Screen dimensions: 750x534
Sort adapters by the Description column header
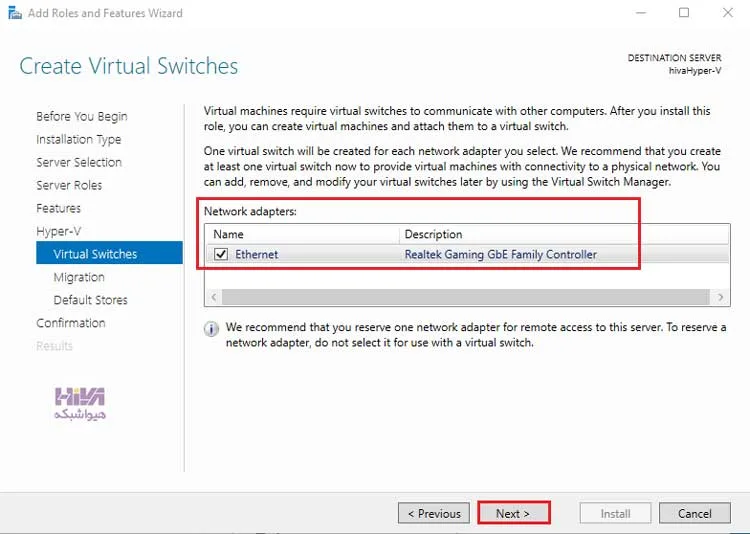pyautogui.click(x=564, y=234)
